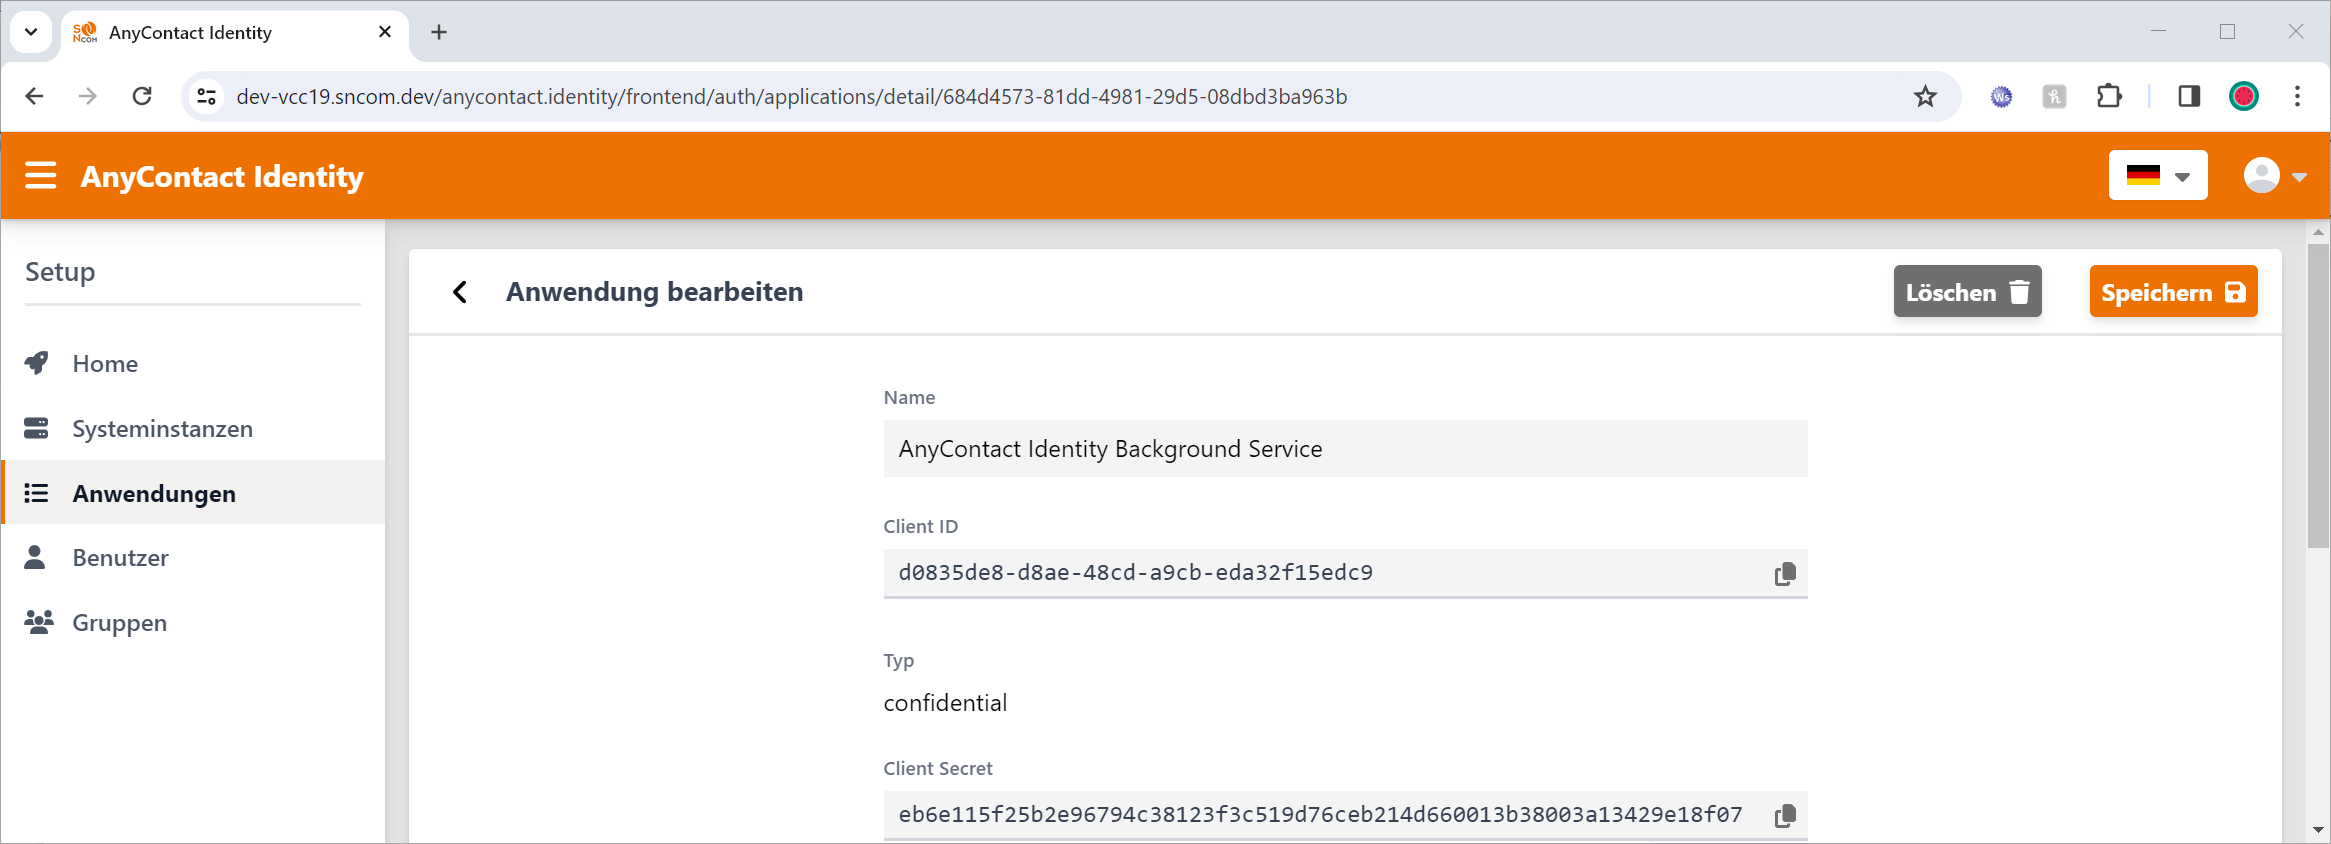Open the tab search dropdown
The width and height of the screenshot is (2331, 844).
point(31,32)
